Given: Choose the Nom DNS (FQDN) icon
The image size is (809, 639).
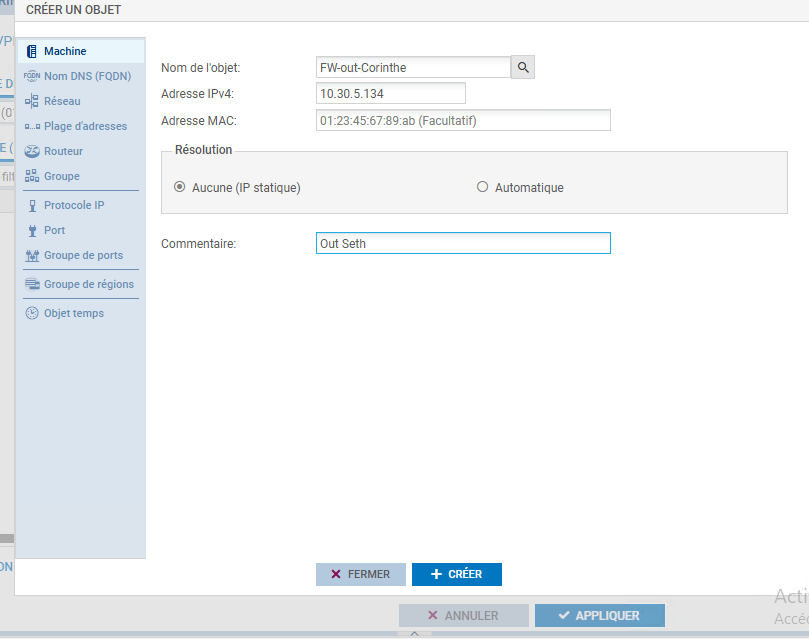Looking at the screenshot, I should (x=32, y=76).
